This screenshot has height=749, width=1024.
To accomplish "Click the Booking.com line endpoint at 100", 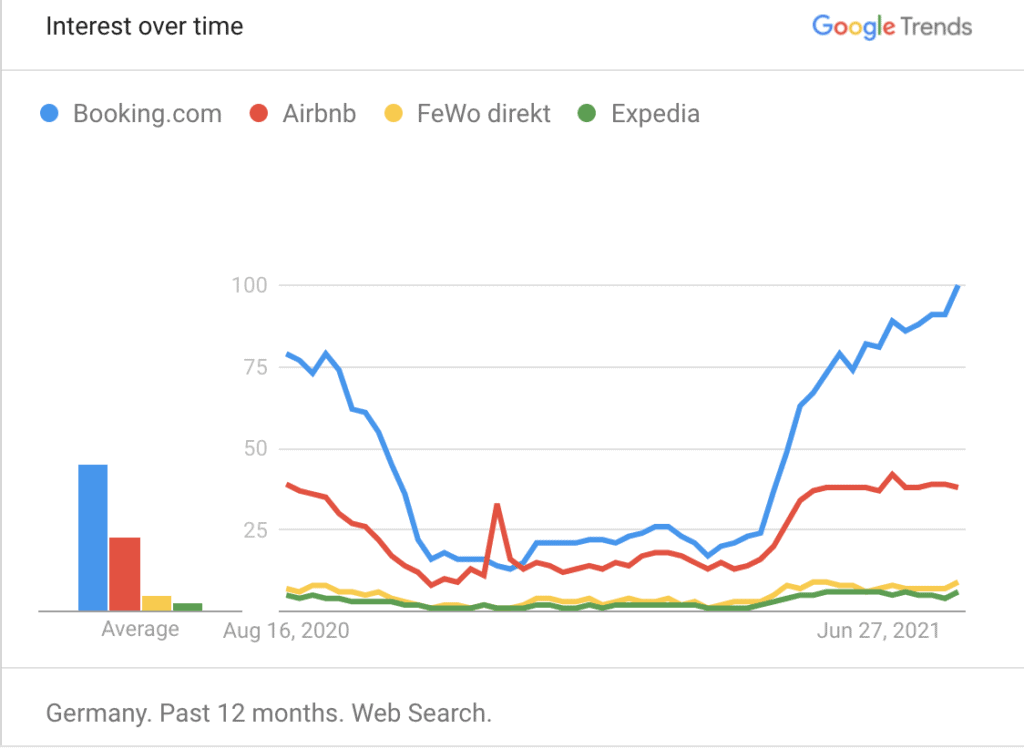I will tap(957, 286).
